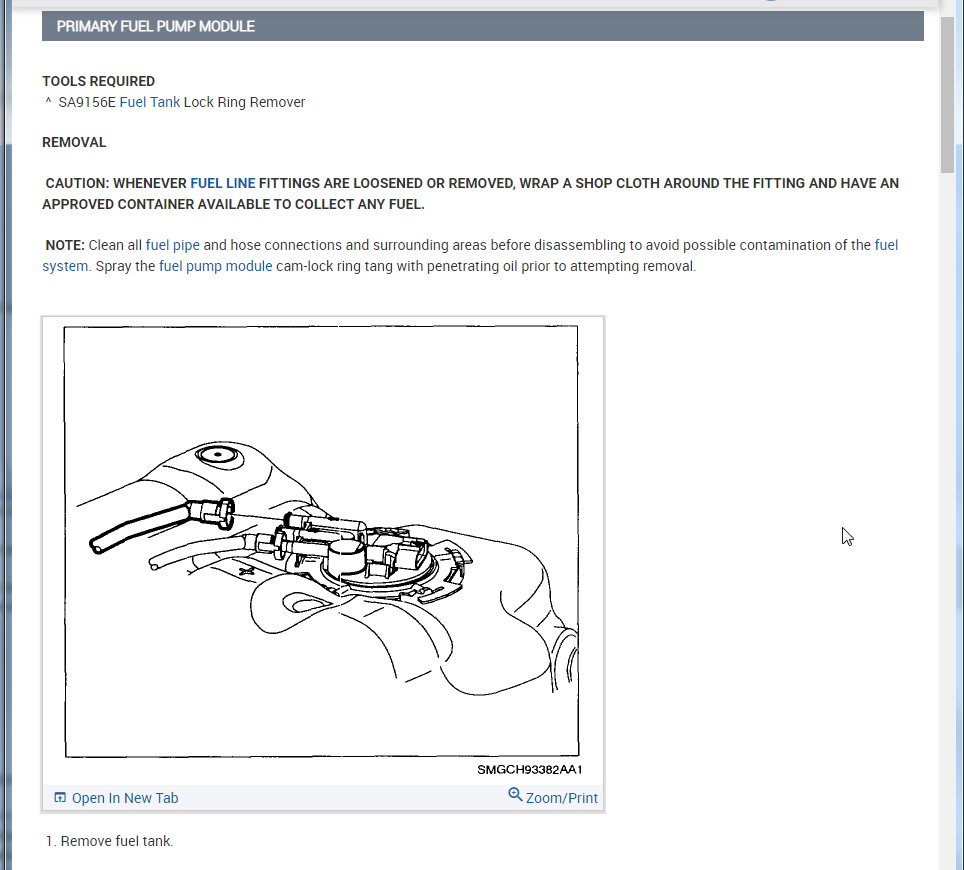Open the fuel system link in note

point(470,255)
